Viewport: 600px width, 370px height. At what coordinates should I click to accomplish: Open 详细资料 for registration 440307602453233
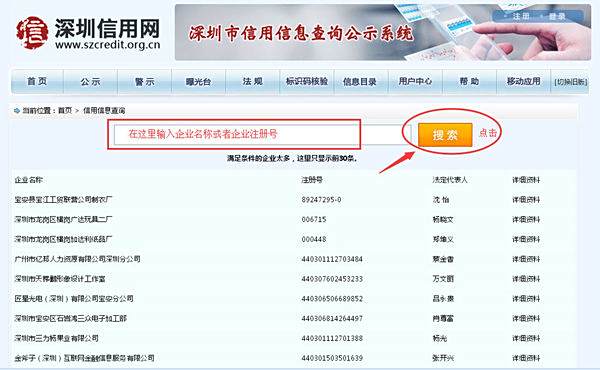pos(526,279)
